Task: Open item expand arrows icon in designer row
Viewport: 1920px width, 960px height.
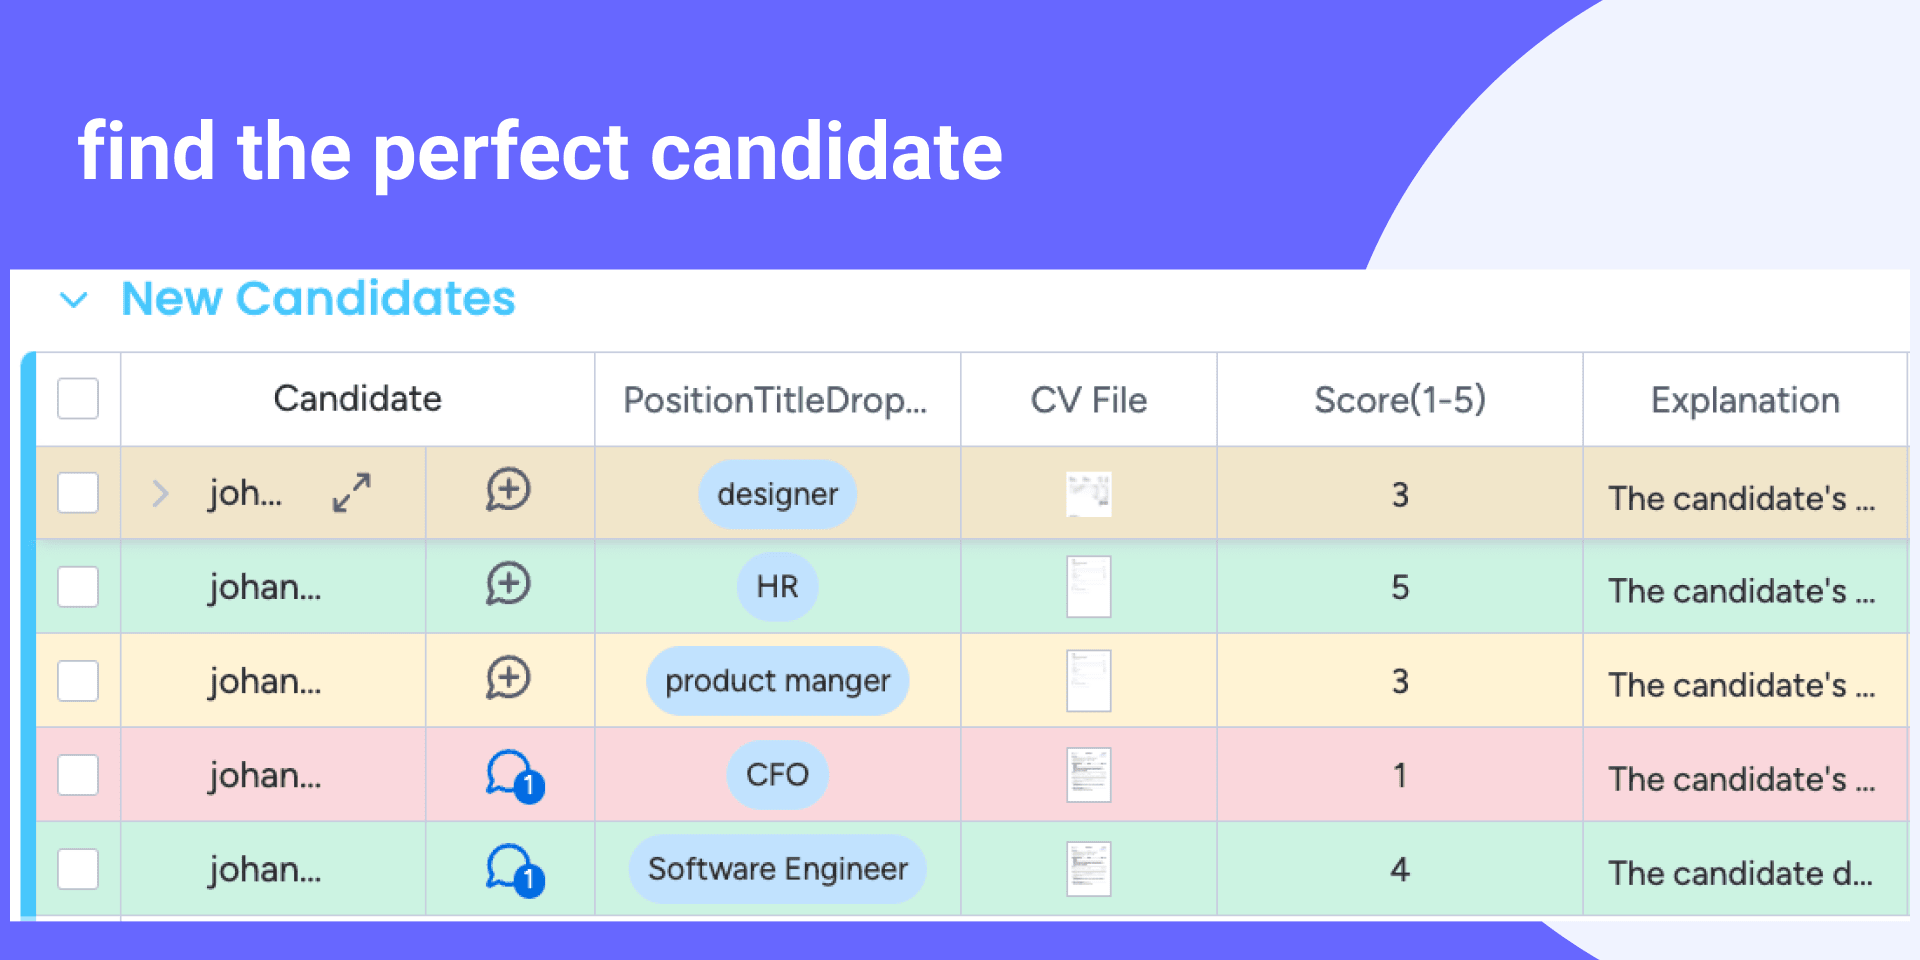Action: (x=352, y=492)
